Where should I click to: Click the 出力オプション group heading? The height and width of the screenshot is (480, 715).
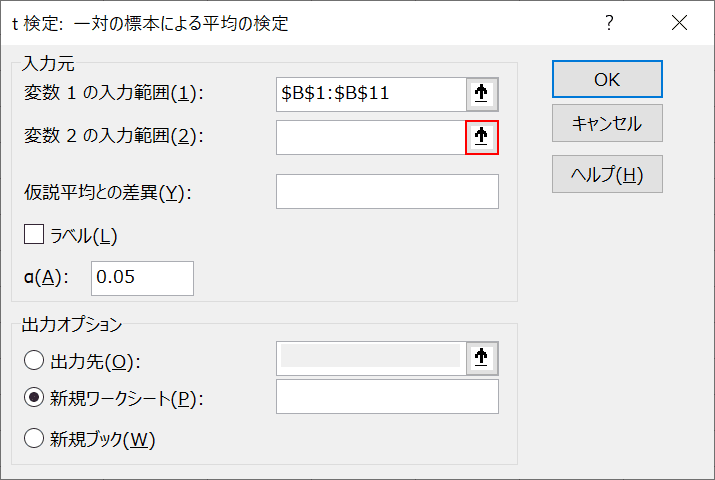pos(72,325)
